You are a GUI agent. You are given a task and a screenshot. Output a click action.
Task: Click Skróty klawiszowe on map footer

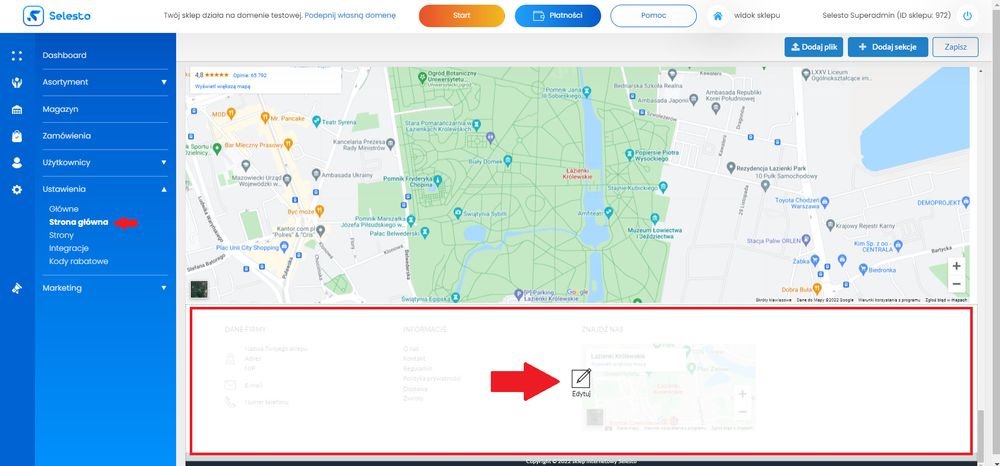coord(774,299)
